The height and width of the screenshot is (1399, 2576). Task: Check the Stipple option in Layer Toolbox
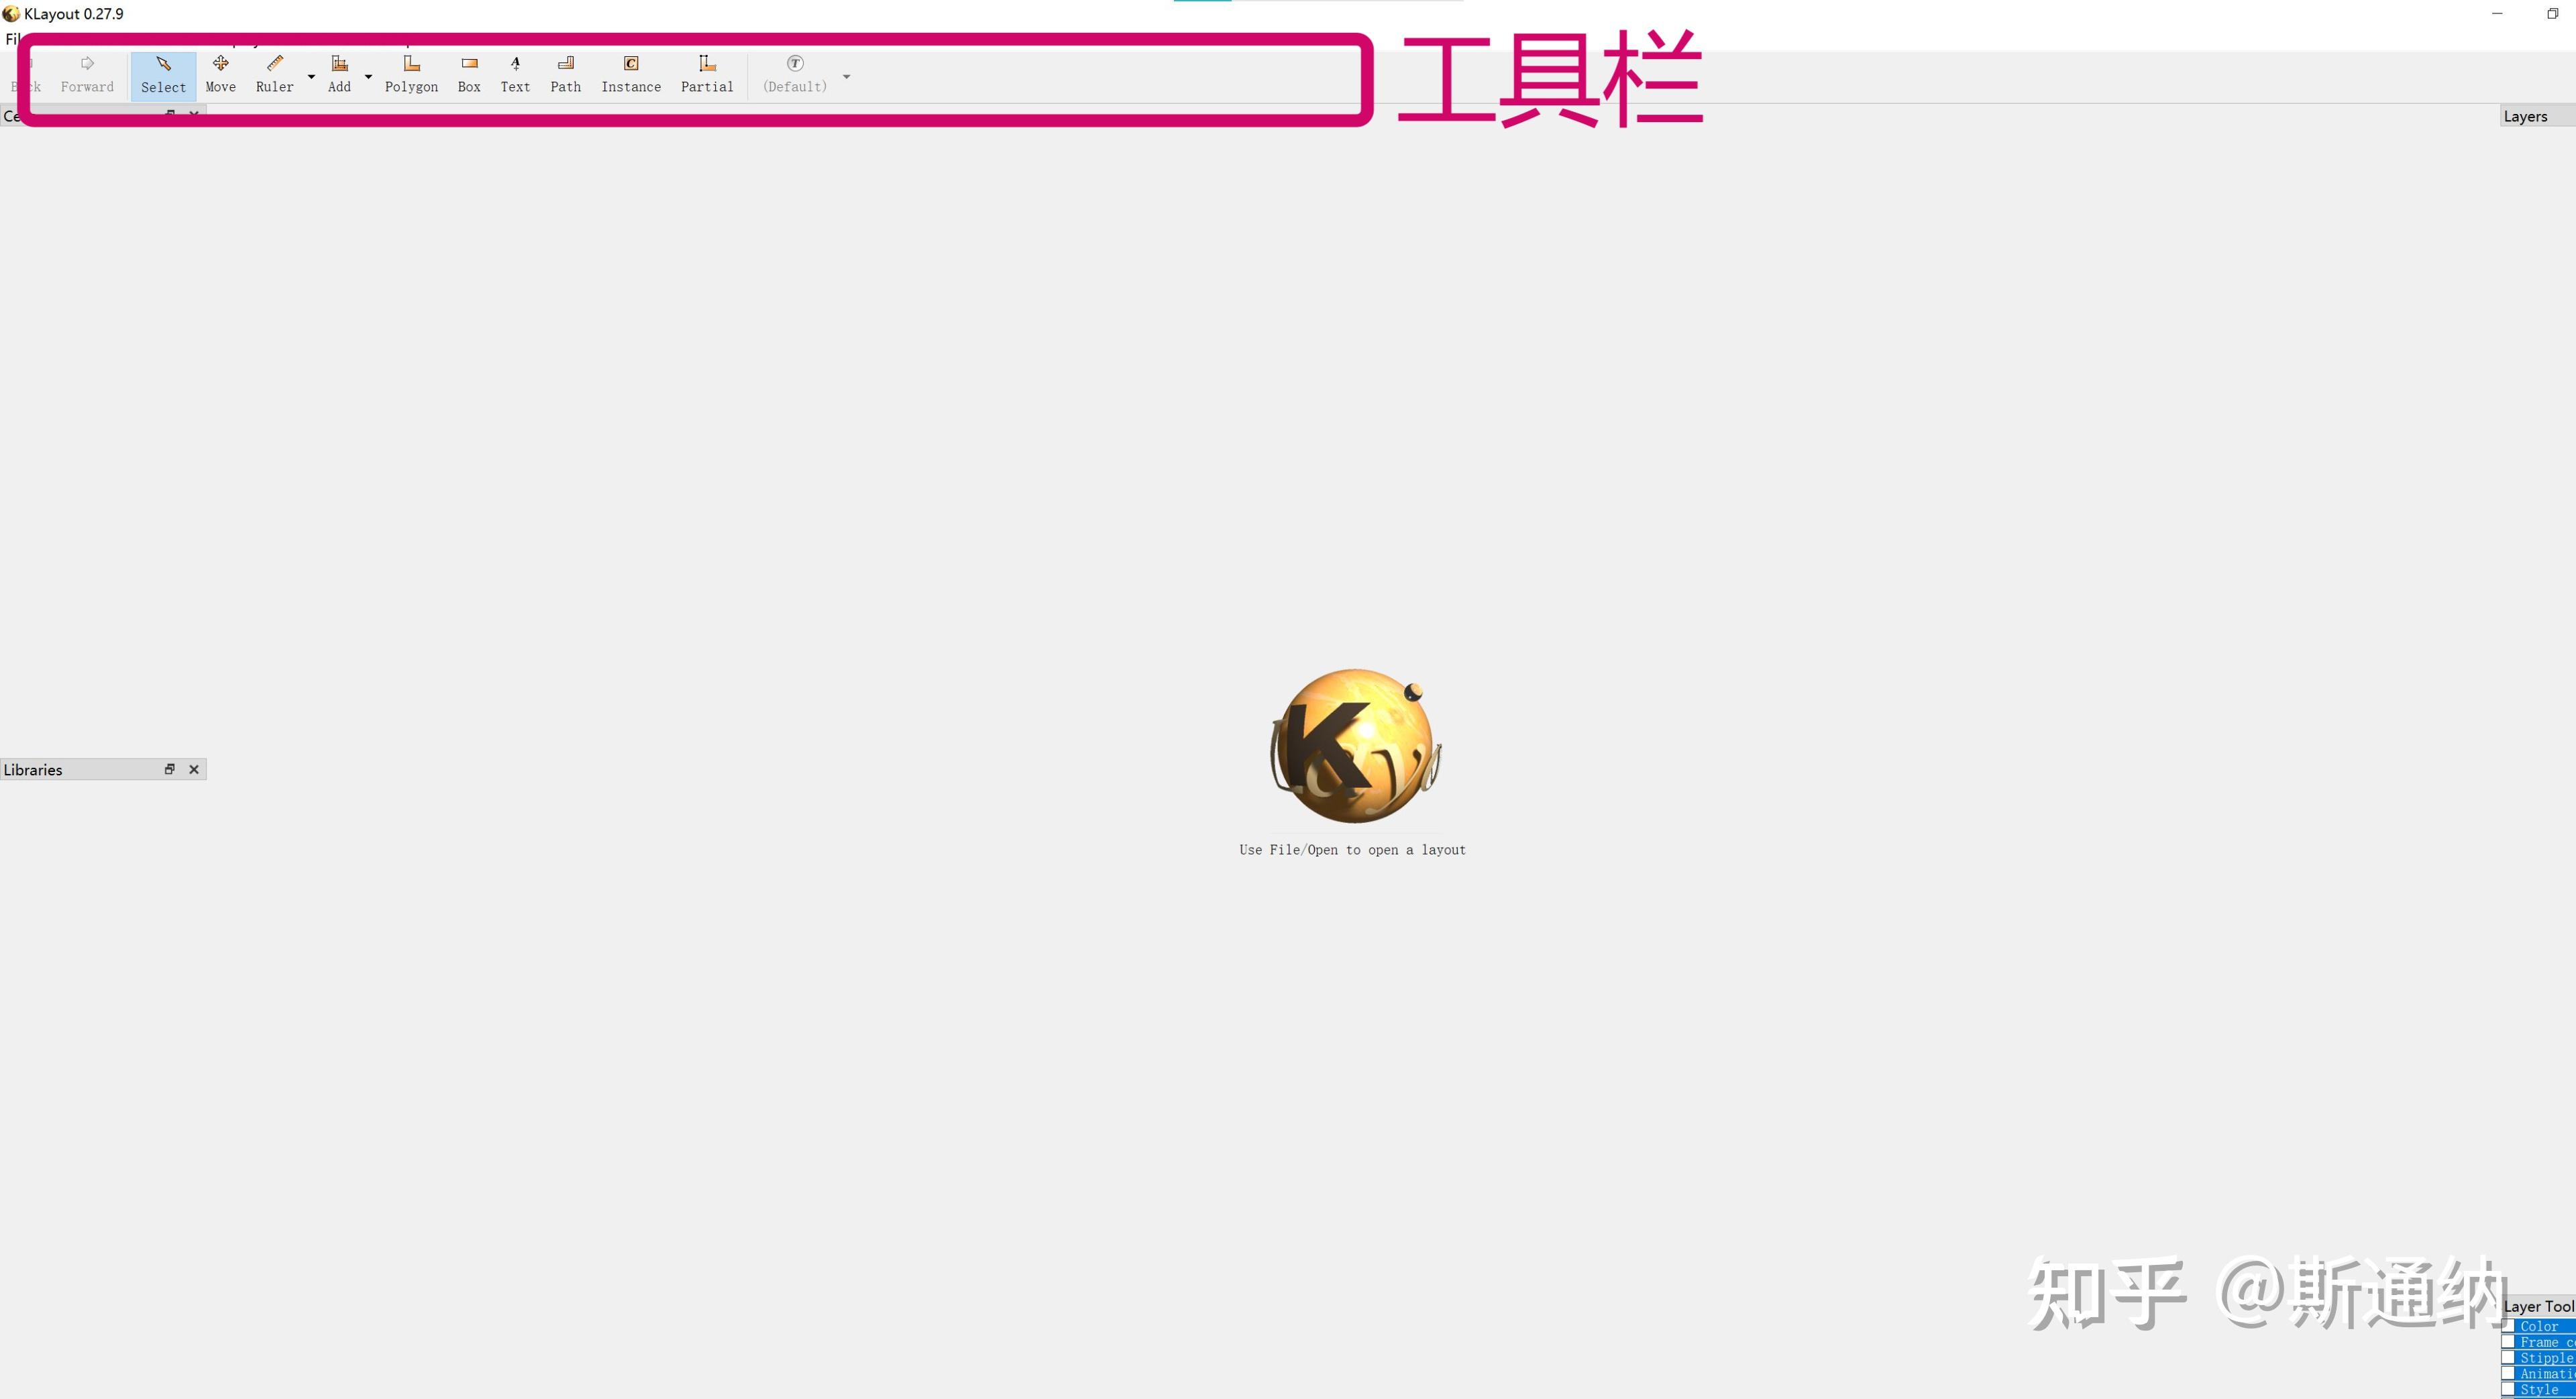coord(2508,1357)
